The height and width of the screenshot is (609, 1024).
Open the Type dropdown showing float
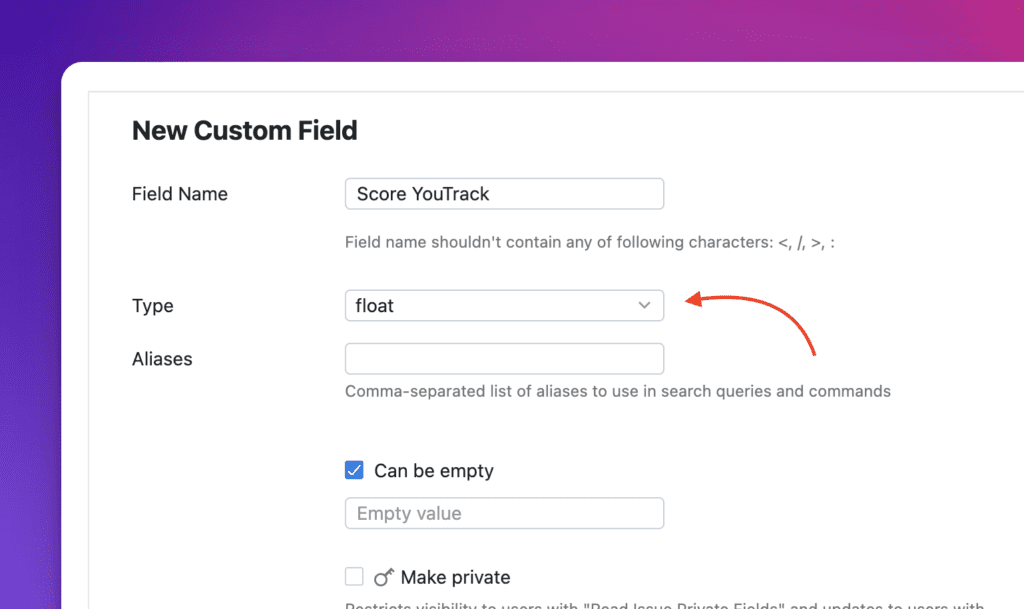coord(504,305)
